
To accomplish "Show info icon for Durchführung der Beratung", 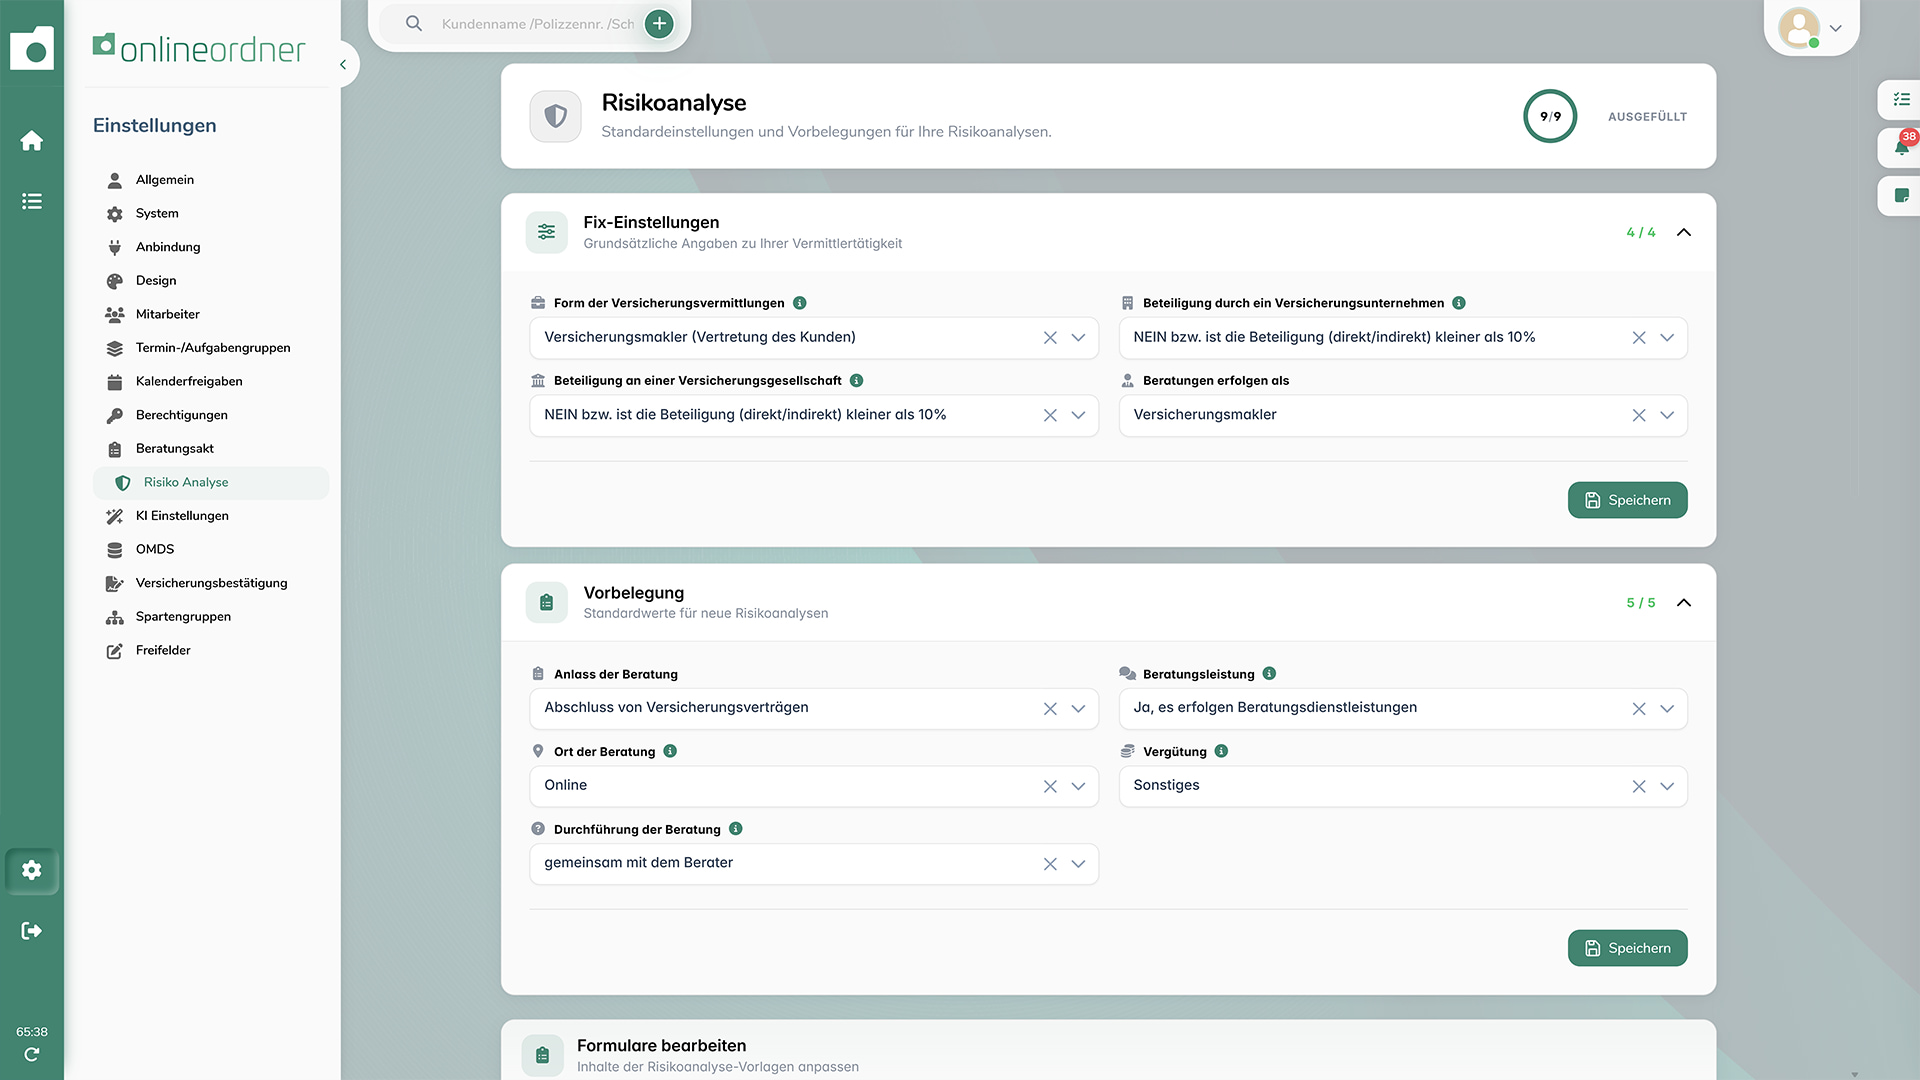I will (736, 829).
